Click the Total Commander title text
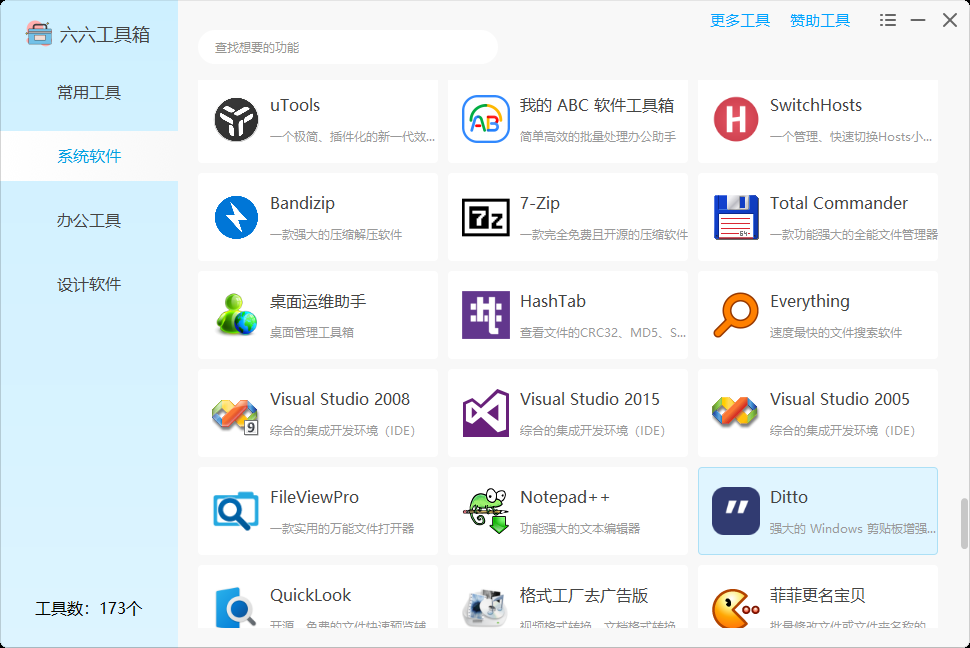 tap(839, 203)
